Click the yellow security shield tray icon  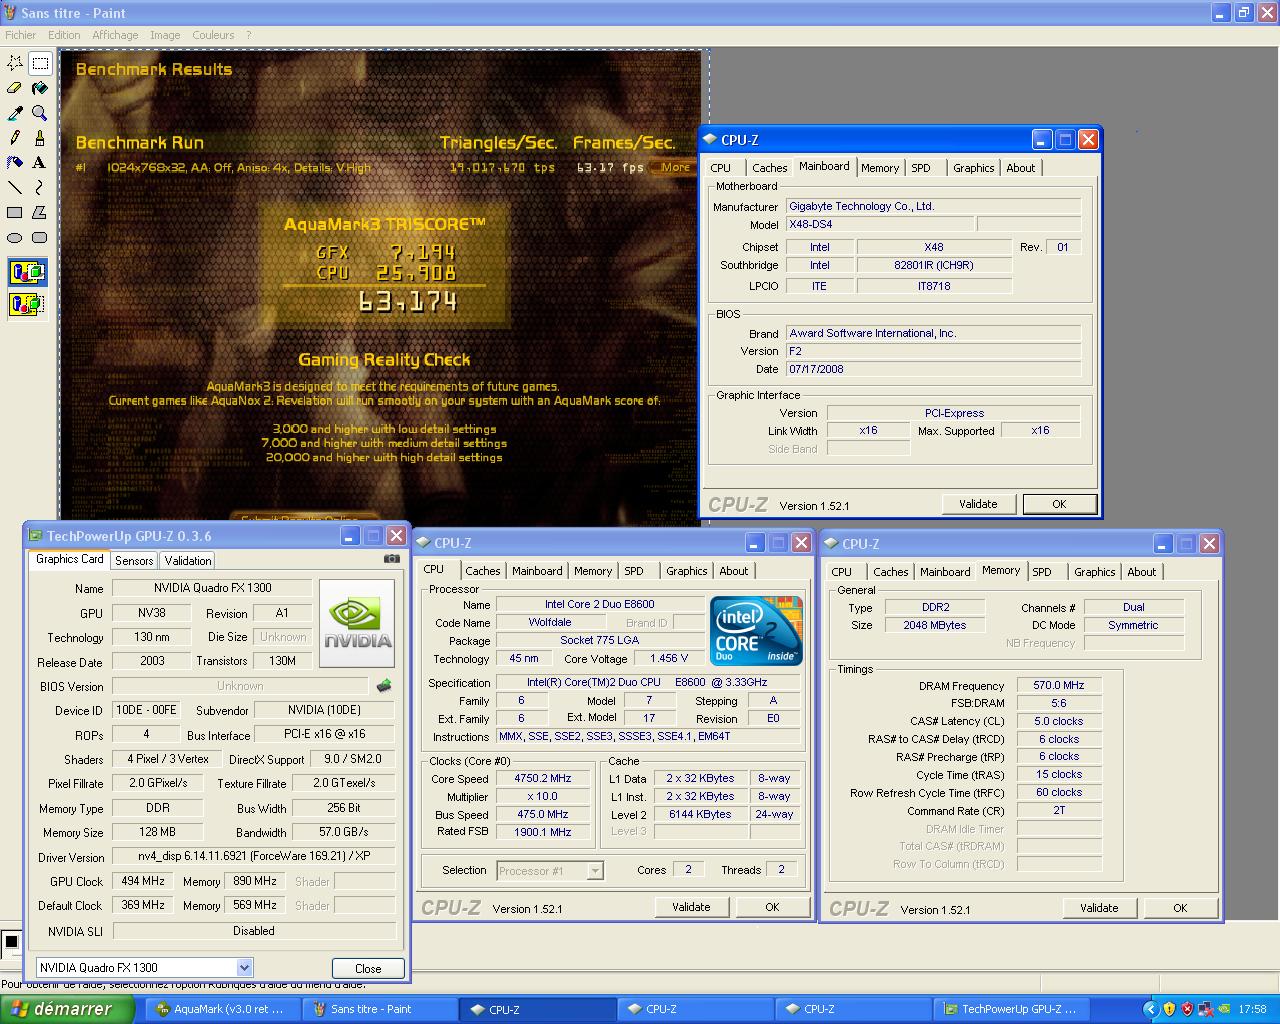[x=1169, y=1009]
